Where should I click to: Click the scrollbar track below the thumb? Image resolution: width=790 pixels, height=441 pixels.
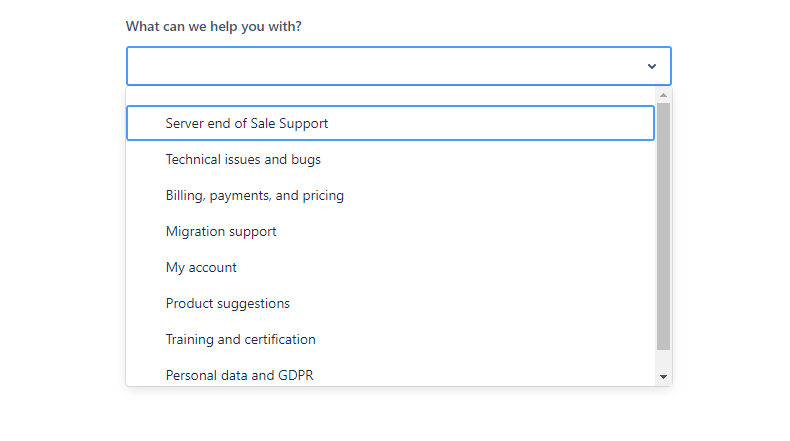click(x=663, y=360)
